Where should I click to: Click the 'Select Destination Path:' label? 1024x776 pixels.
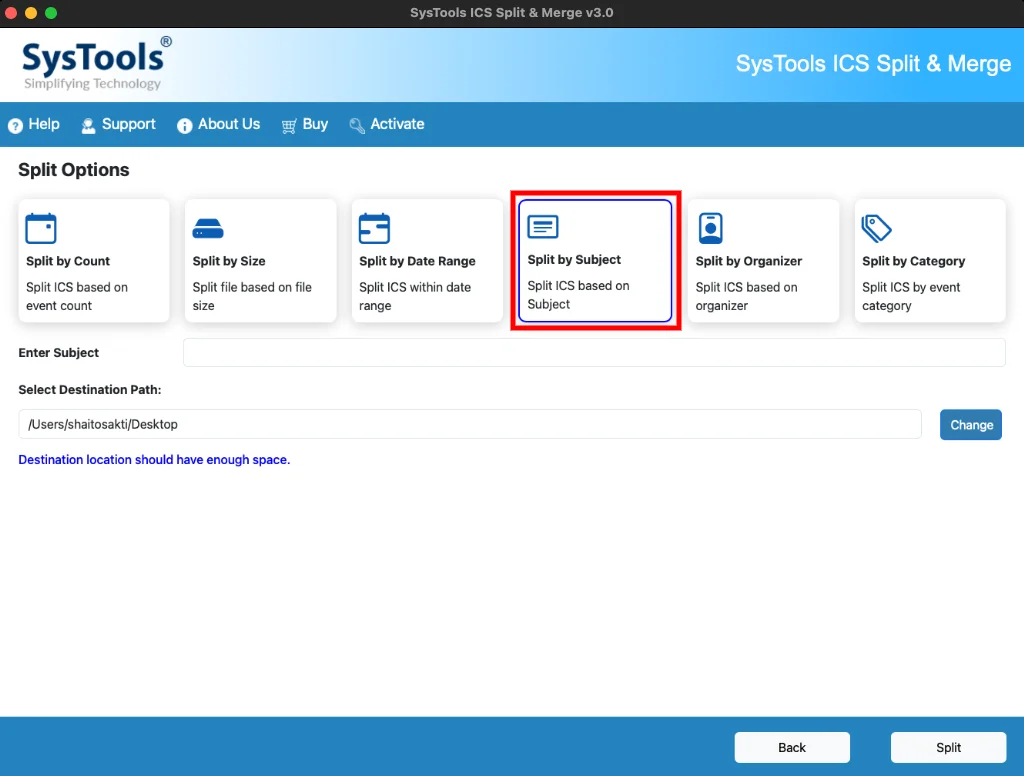click(89, 390)
